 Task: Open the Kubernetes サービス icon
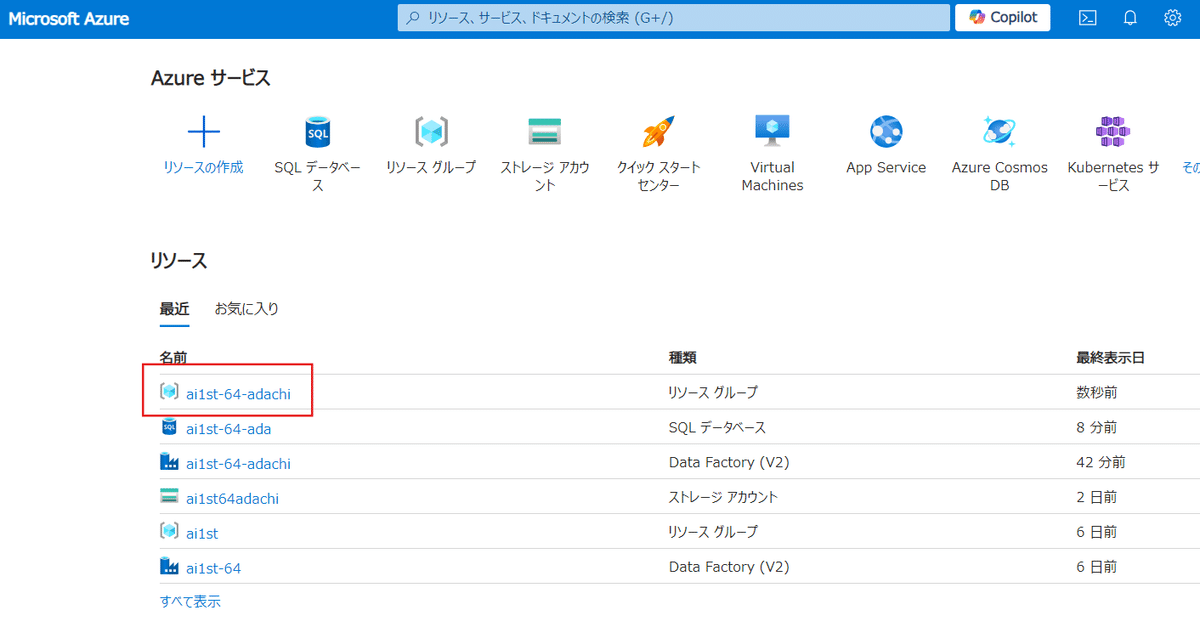1113,131
